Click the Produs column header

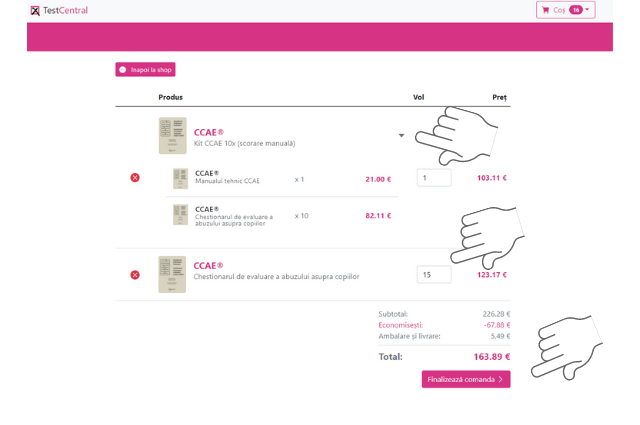click(170, 97)
